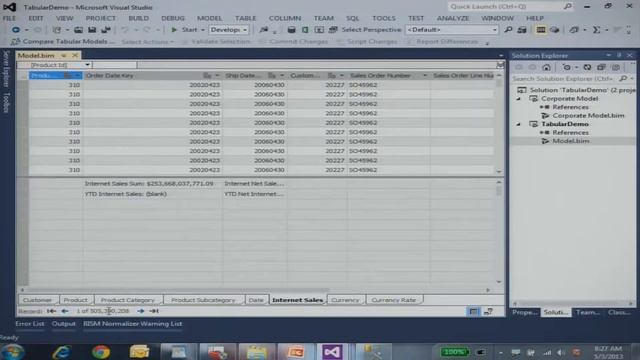This screenshot has height=360, width=640.
Task: Open the Start button dropdown arrow
Action: (202, 30)
